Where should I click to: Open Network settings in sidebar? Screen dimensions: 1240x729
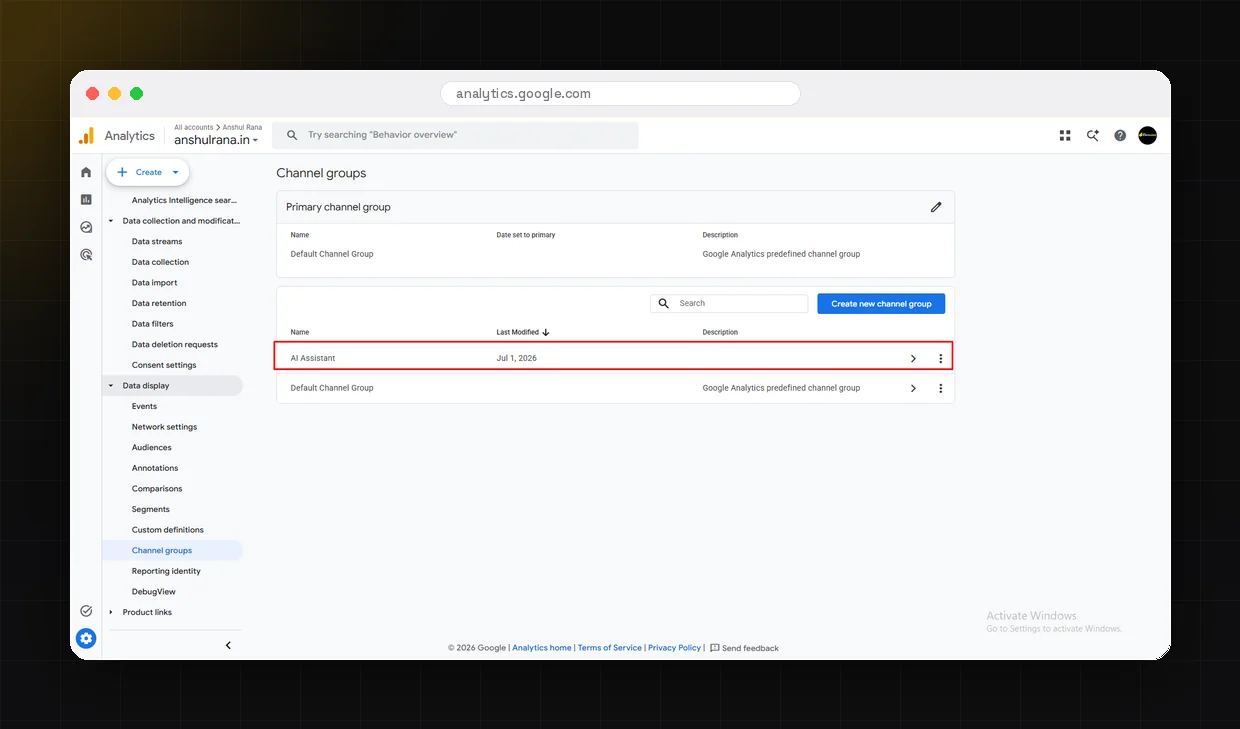(164, 427)
